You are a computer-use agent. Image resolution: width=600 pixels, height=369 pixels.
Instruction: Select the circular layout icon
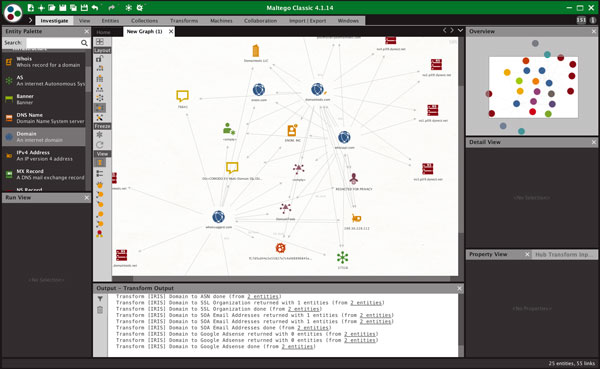click(x=99, y=98)
